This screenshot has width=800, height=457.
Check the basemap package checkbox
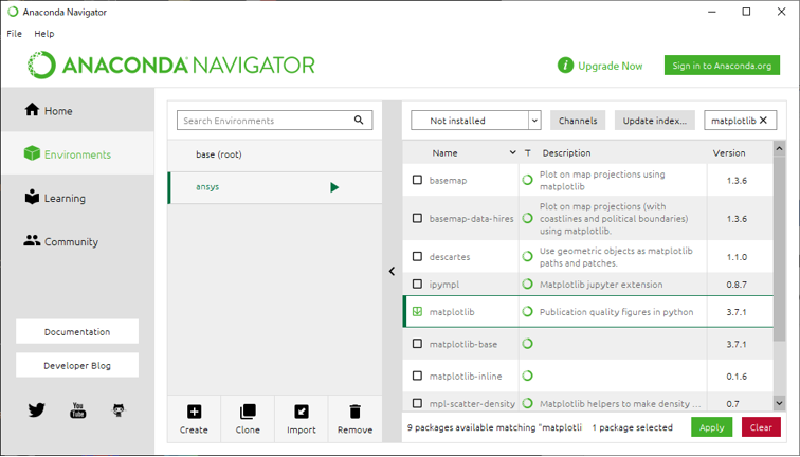click(x=418, y=181)
